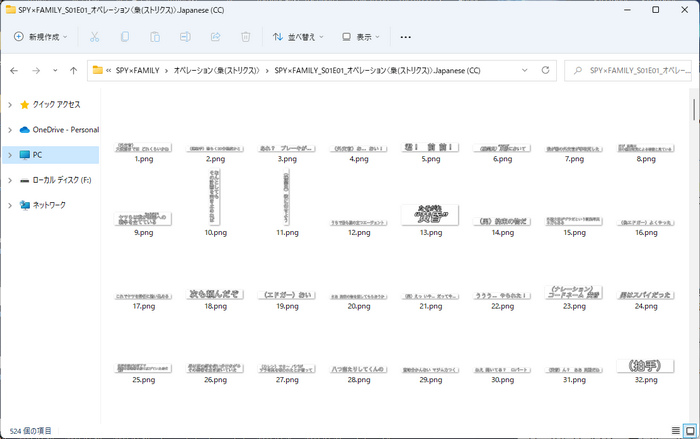Click the local disk drive icon
700x439 pixels.
pyautogui.click(x=25, y=180)
